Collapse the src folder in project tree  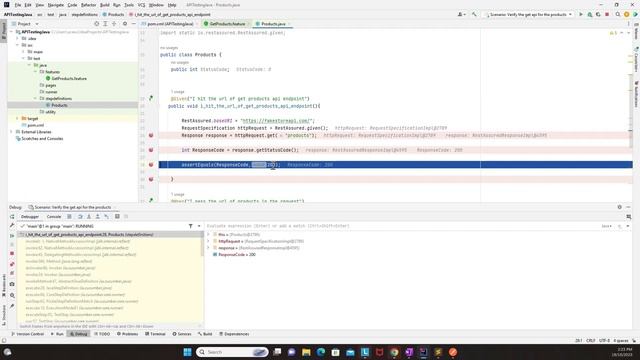[x=18, y=45]
